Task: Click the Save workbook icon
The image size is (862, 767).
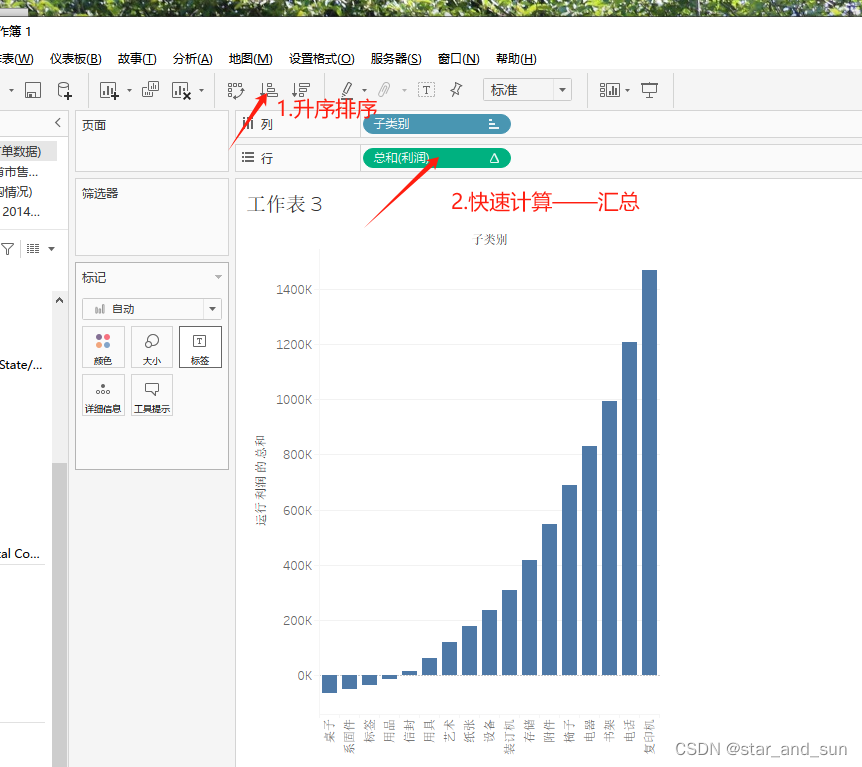Action: [x=33, y=90]
